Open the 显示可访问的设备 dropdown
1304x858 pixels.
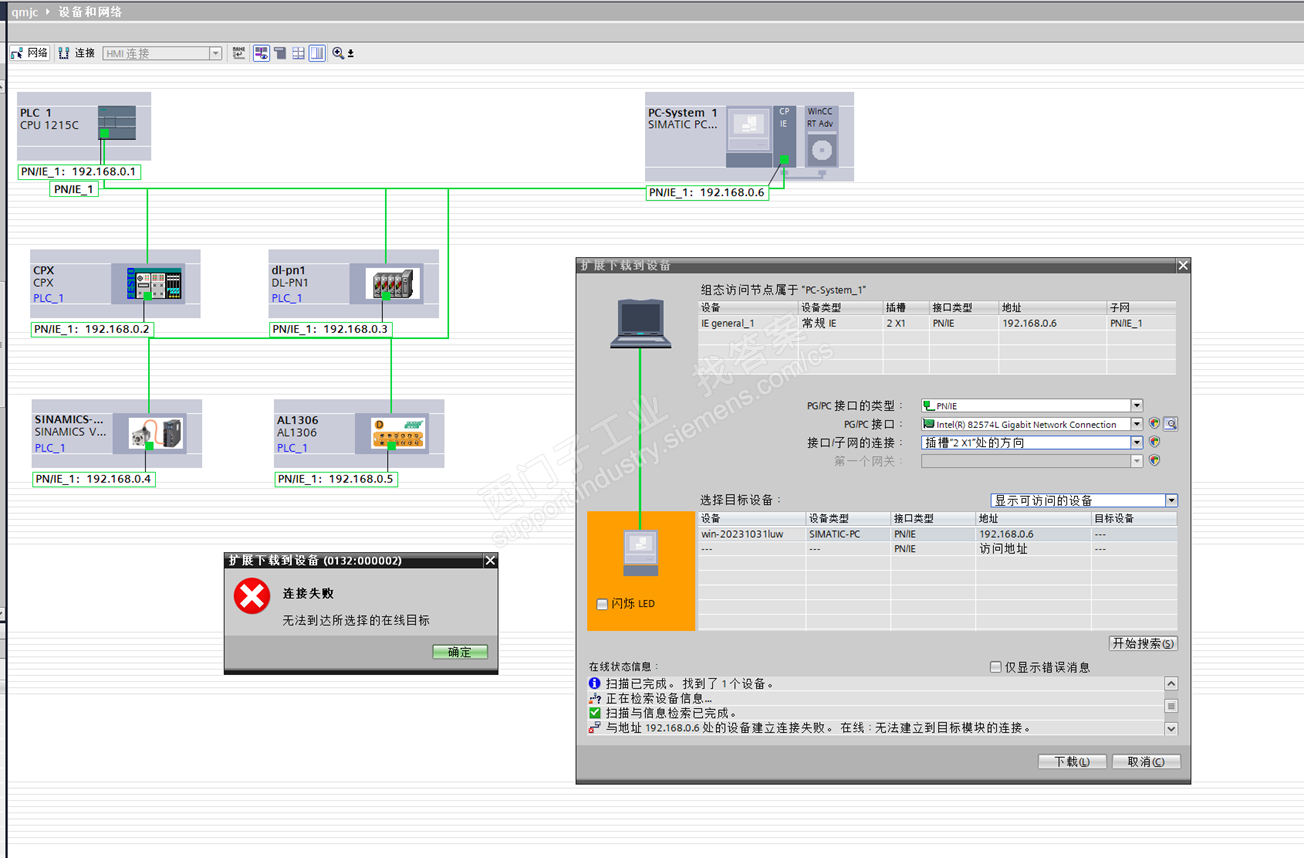[x=1171, y=500]
